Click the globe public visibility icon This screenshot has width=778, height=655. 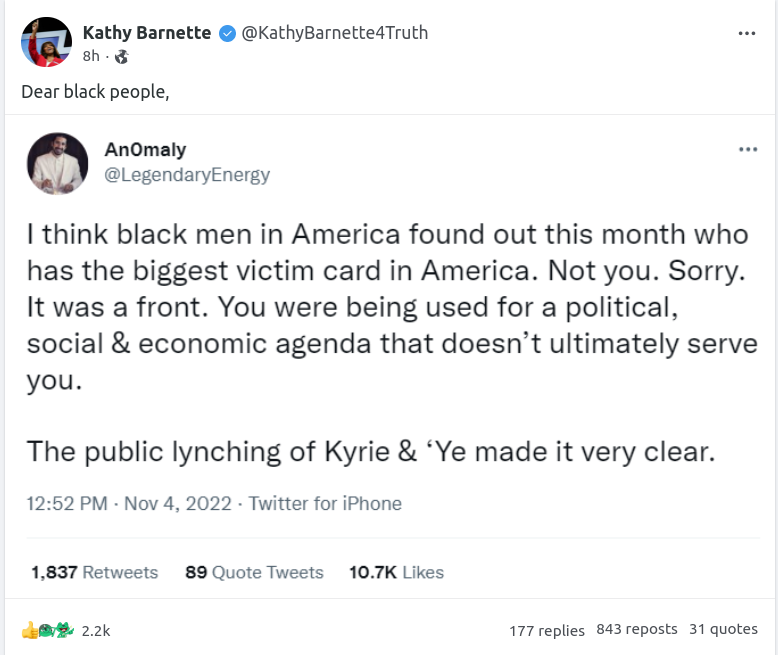coord(122,57)
